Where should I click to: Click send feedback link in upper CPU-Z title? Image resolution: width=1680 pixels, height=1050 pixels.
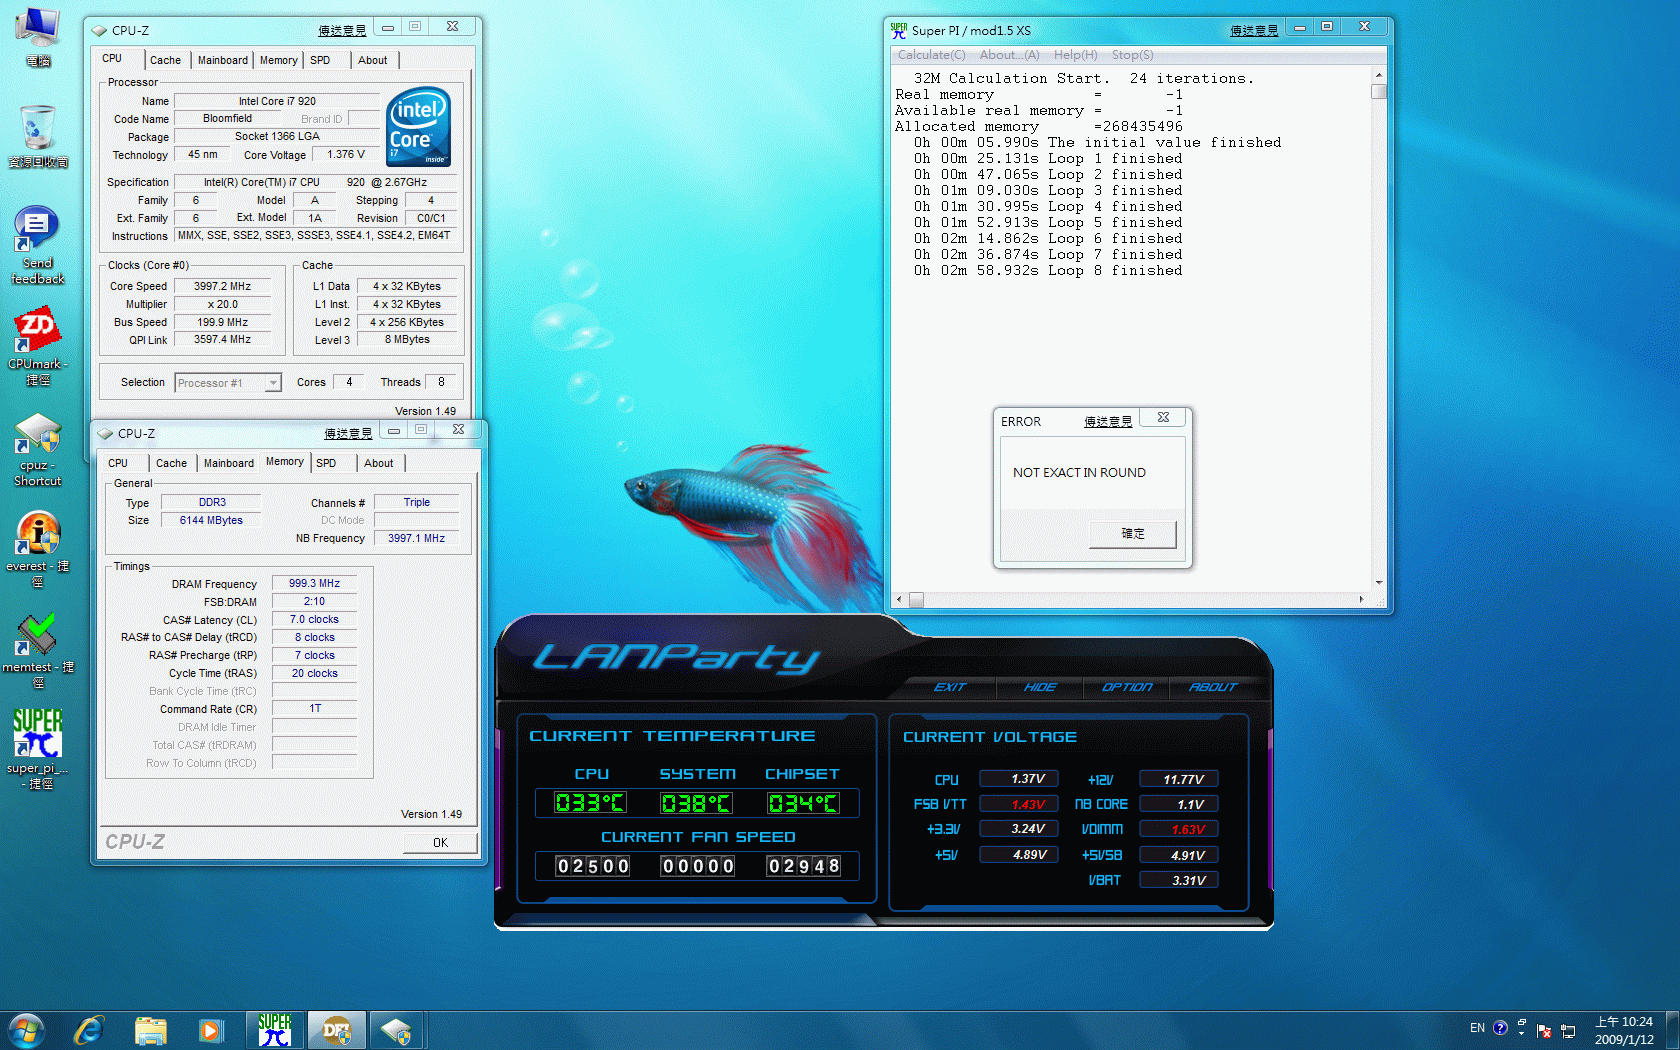coord(342,31)
